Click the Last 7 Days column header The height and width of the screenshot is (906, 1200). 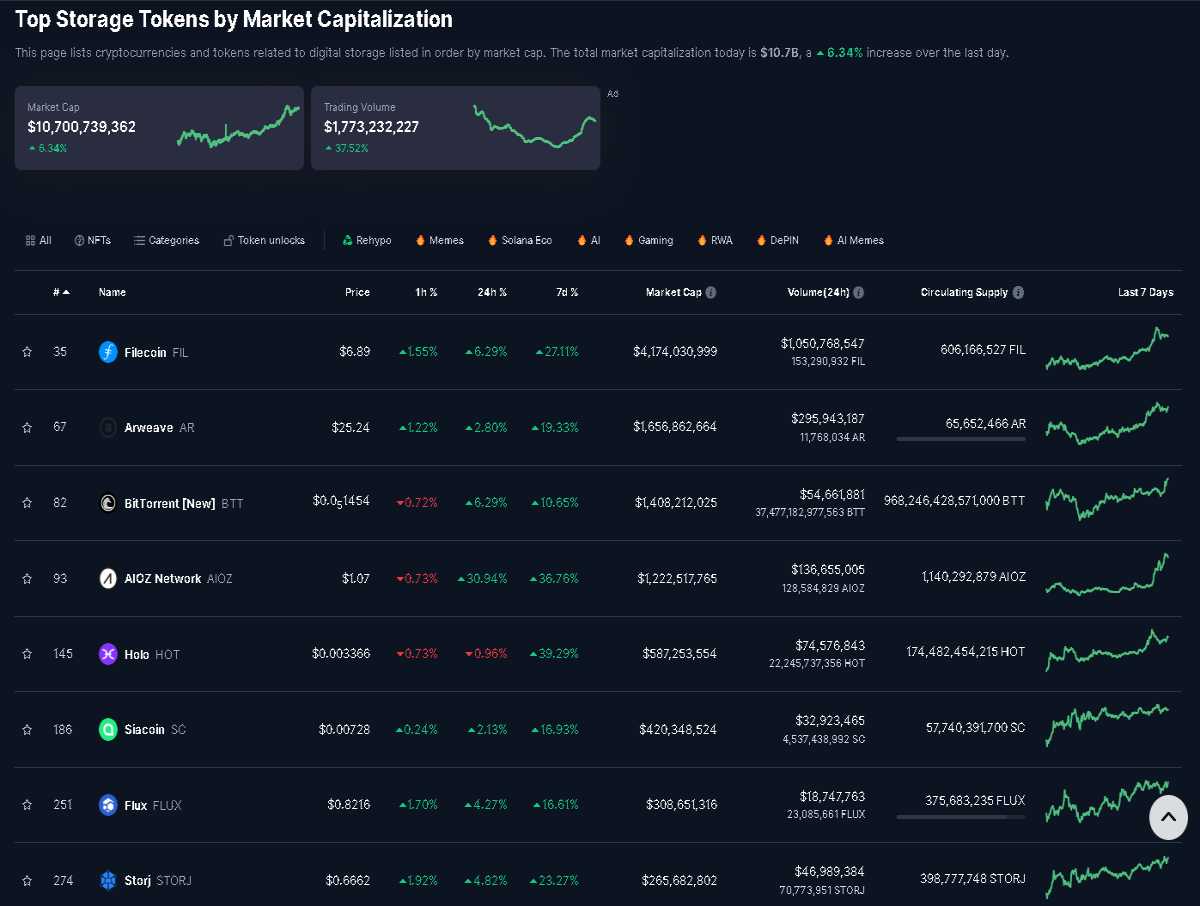coord(1146,293)
